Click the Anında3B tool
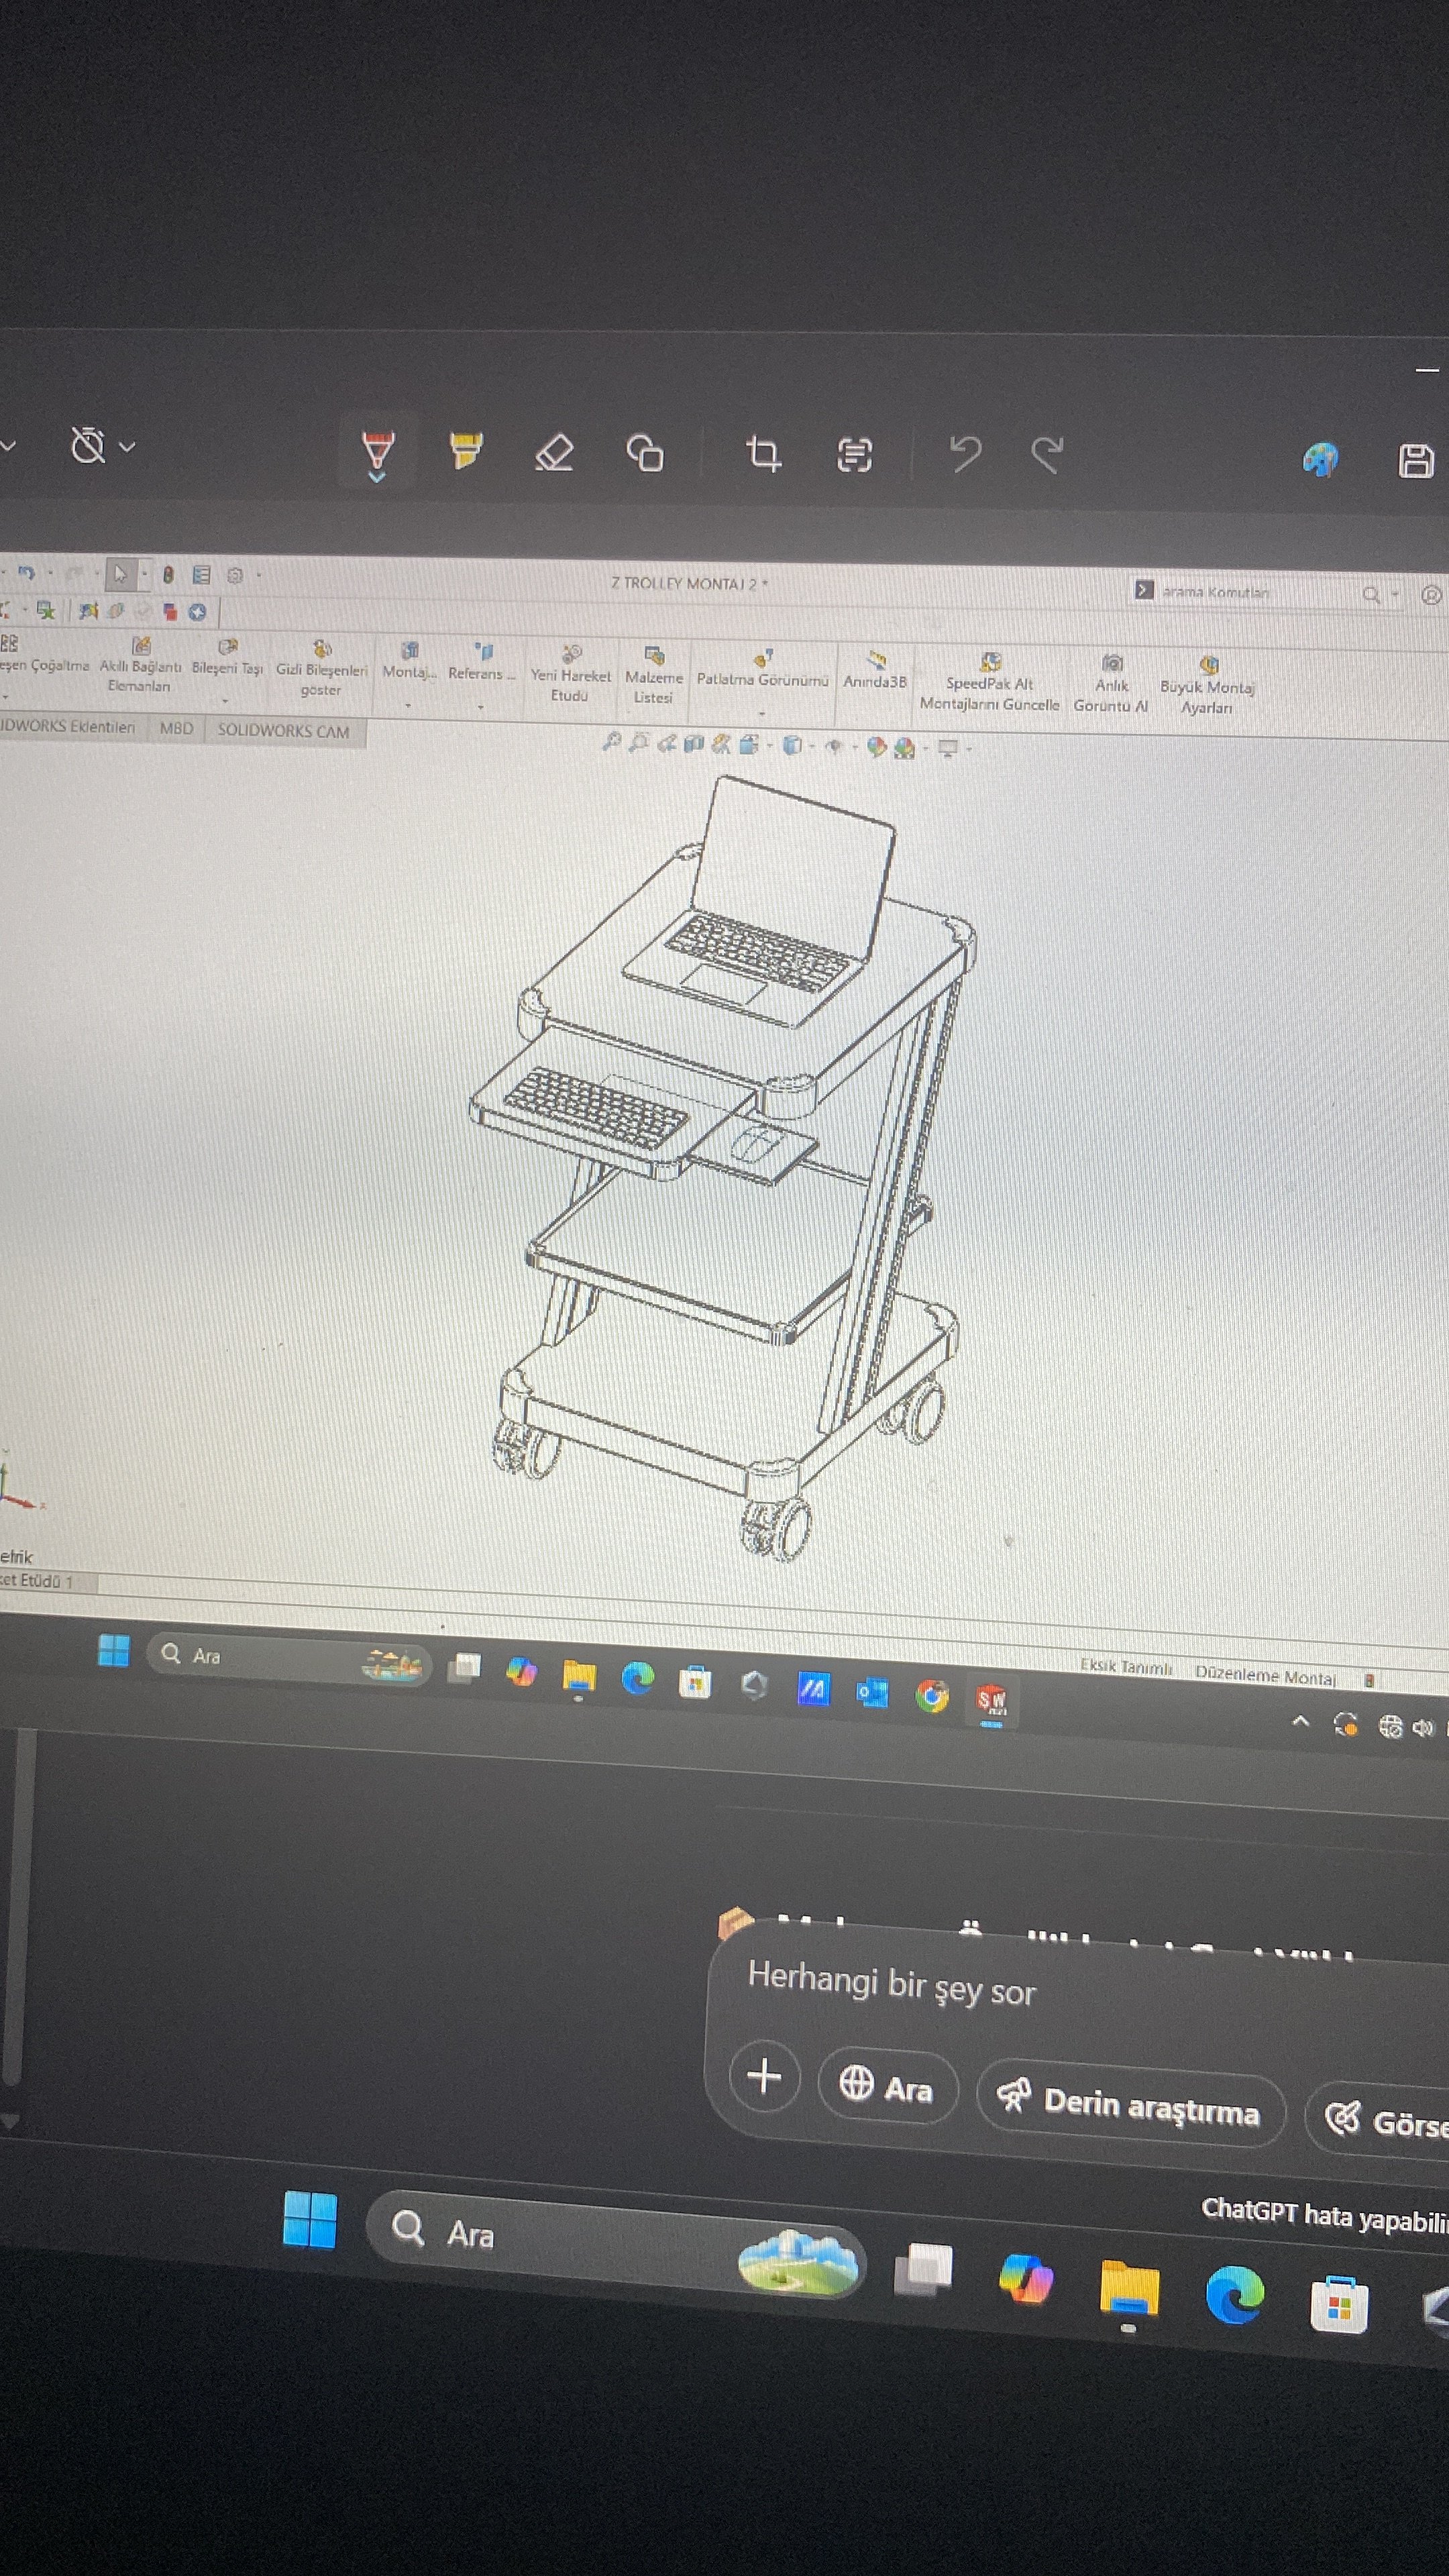 (x=875, y=669)
